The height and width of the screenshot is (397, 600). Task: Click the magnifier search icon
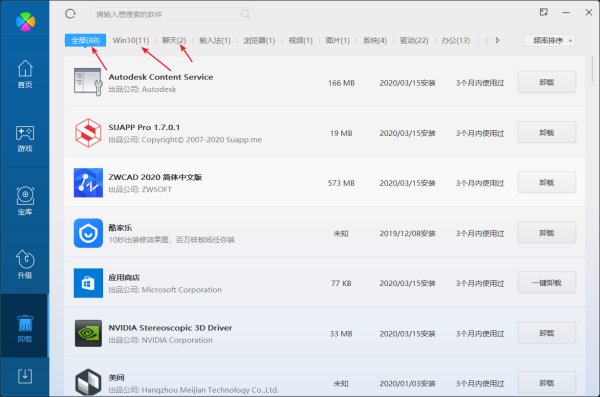(245, 14)
